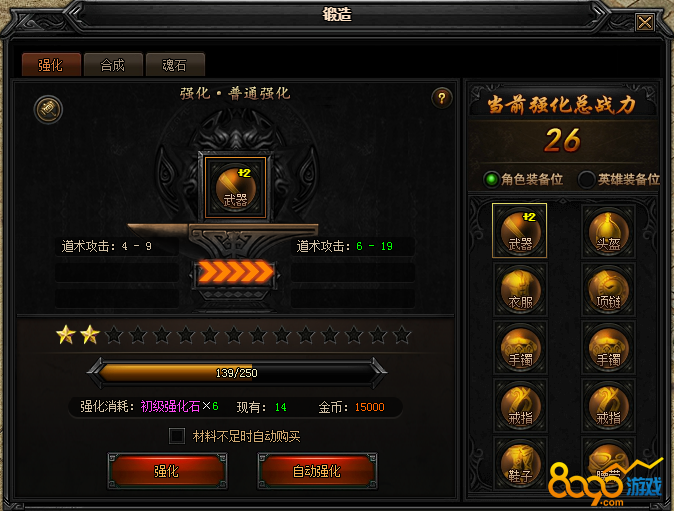Viewport: 674px width, 511px height.
Task: Select the 头盔 helmet equipment slot
Action: [608, 231]
